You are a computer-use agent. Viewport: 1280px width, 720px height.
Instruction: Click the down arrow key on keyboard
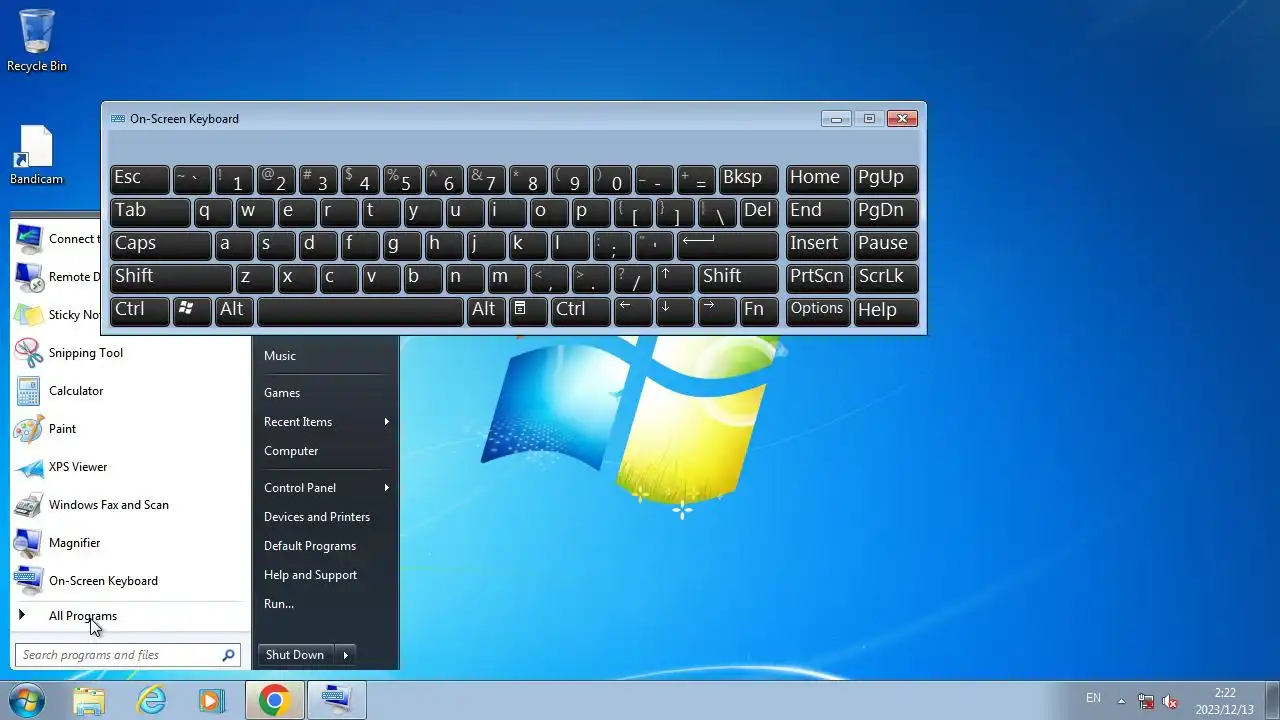click(675, 311)
